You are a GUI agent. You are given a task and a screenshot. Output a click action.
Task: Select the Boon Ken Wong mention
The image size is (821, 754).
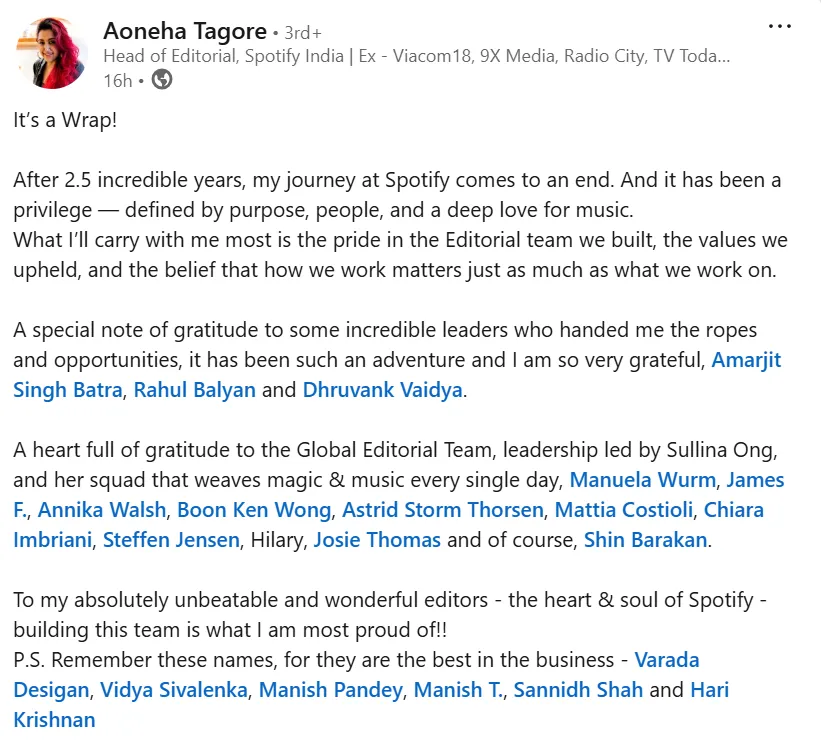[x=254, y=510]
